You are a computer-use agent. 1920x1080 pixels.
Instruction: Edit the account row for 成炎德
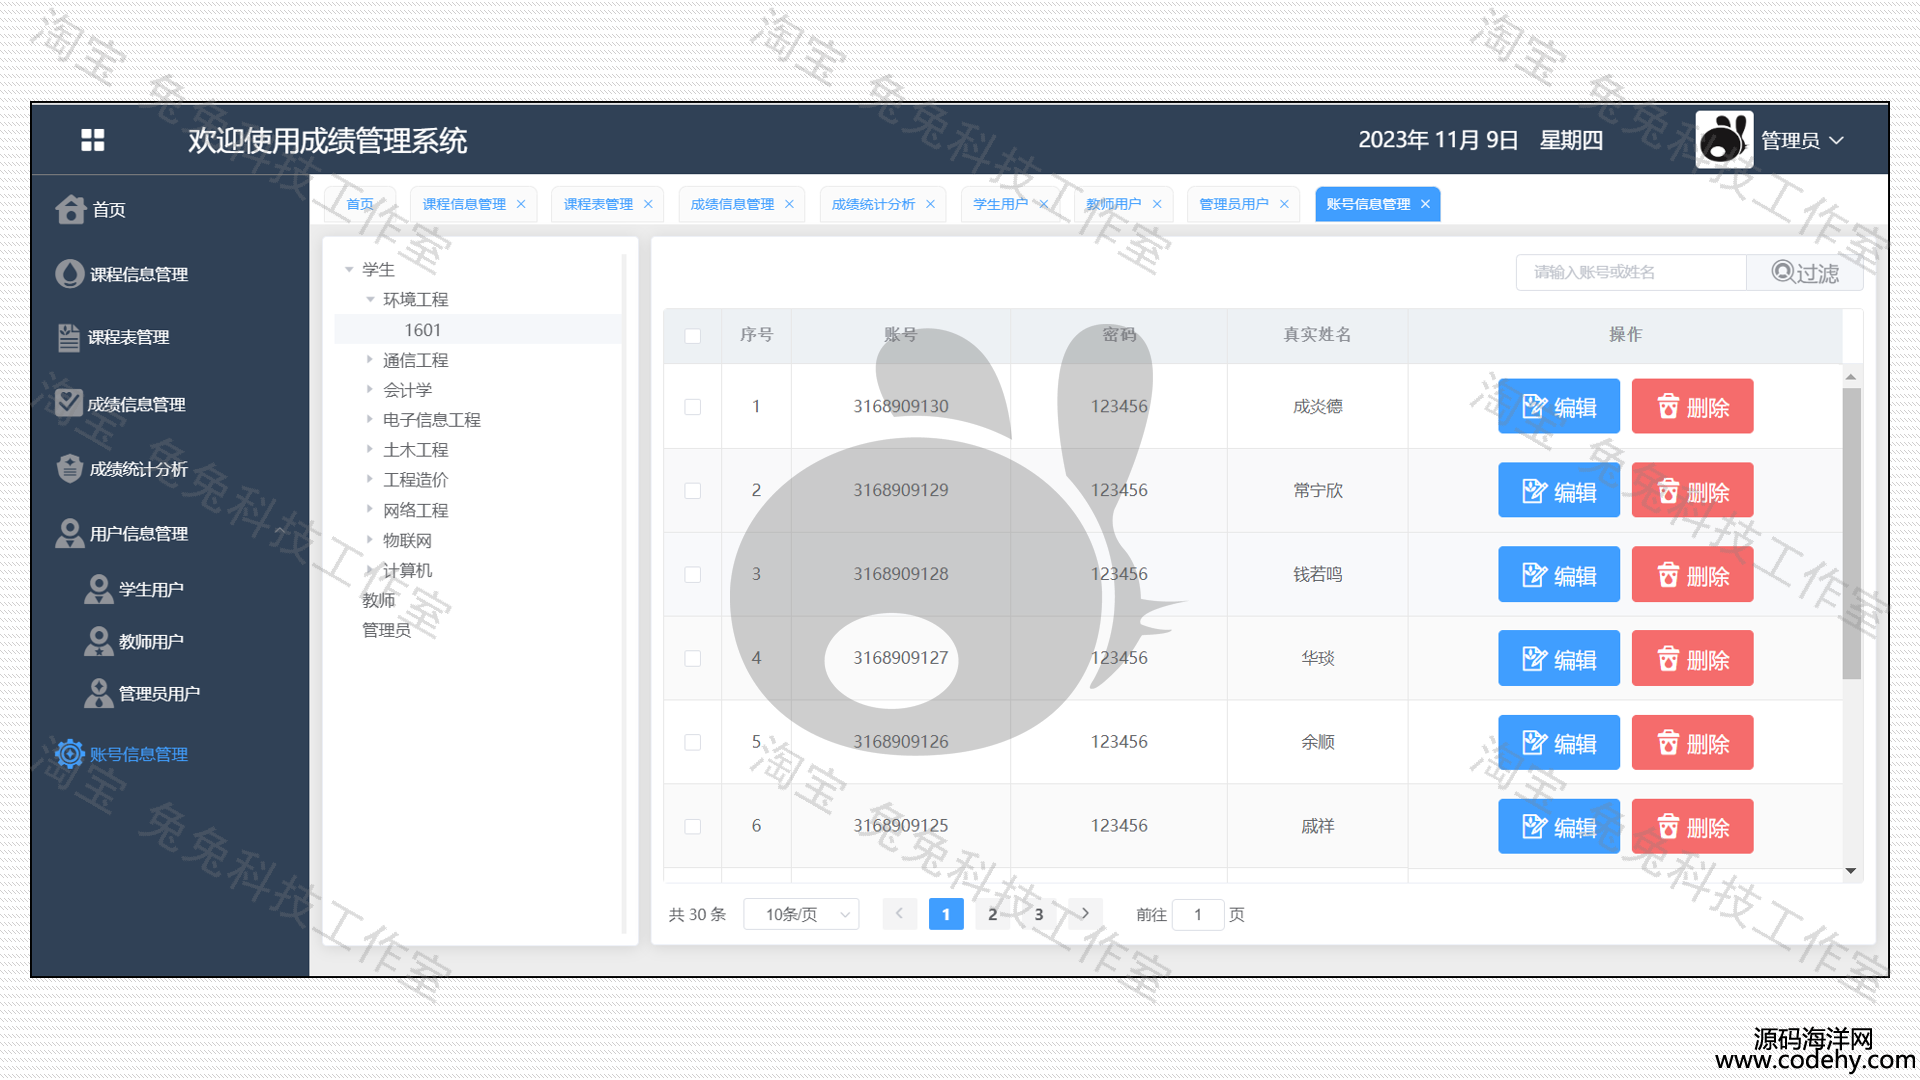[x=1558, y=406]
